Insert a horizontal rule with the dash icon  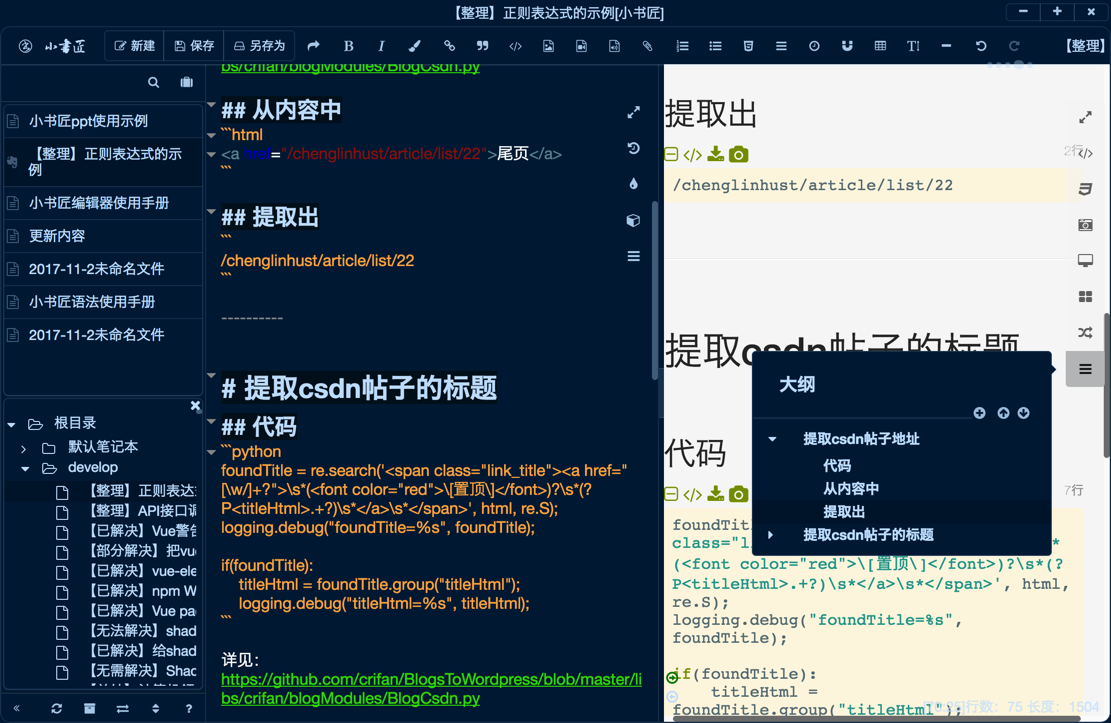coord(946,45)
